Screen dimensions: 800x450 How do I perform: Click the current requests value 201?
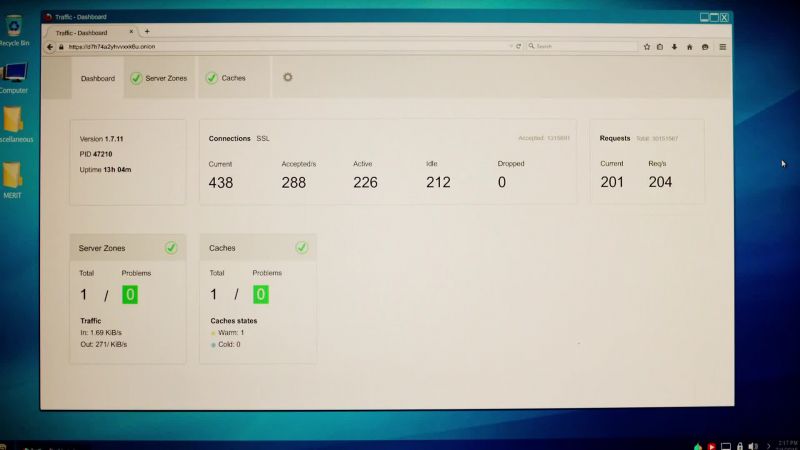pyautogui.click(x=612, y=182)
